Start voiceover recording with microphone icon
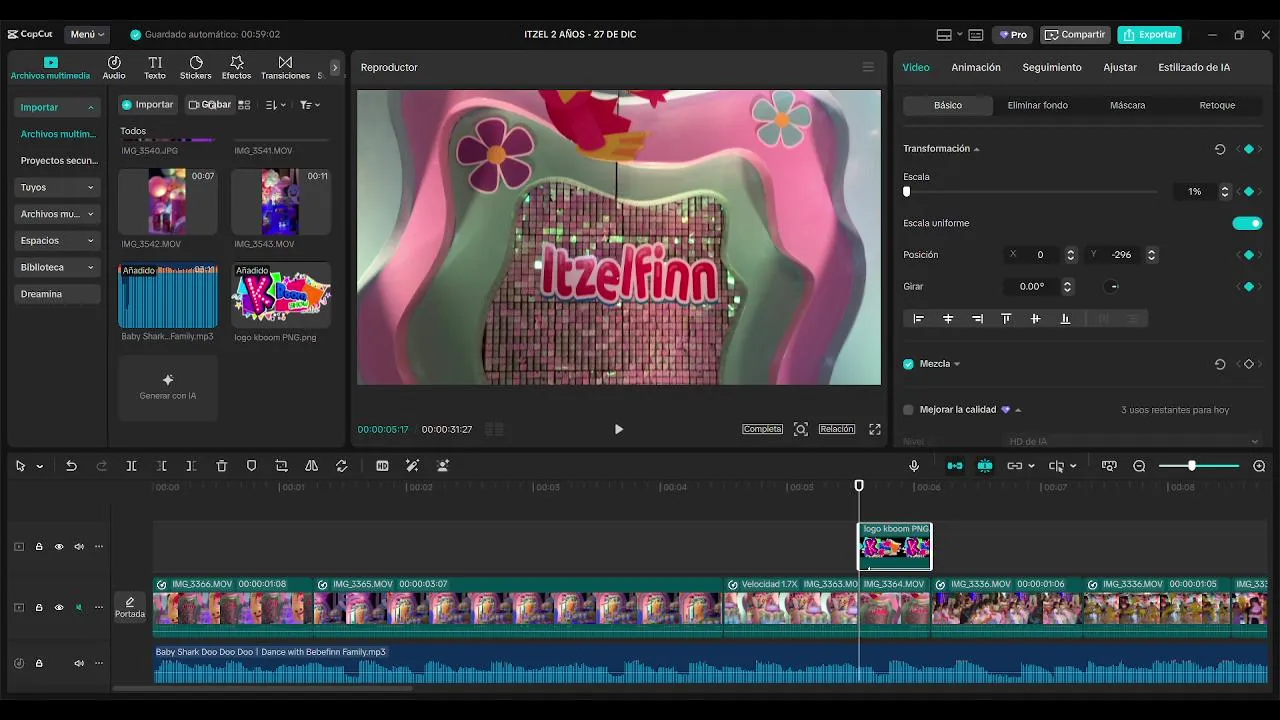1280x720 pixels. pos(914,466)
